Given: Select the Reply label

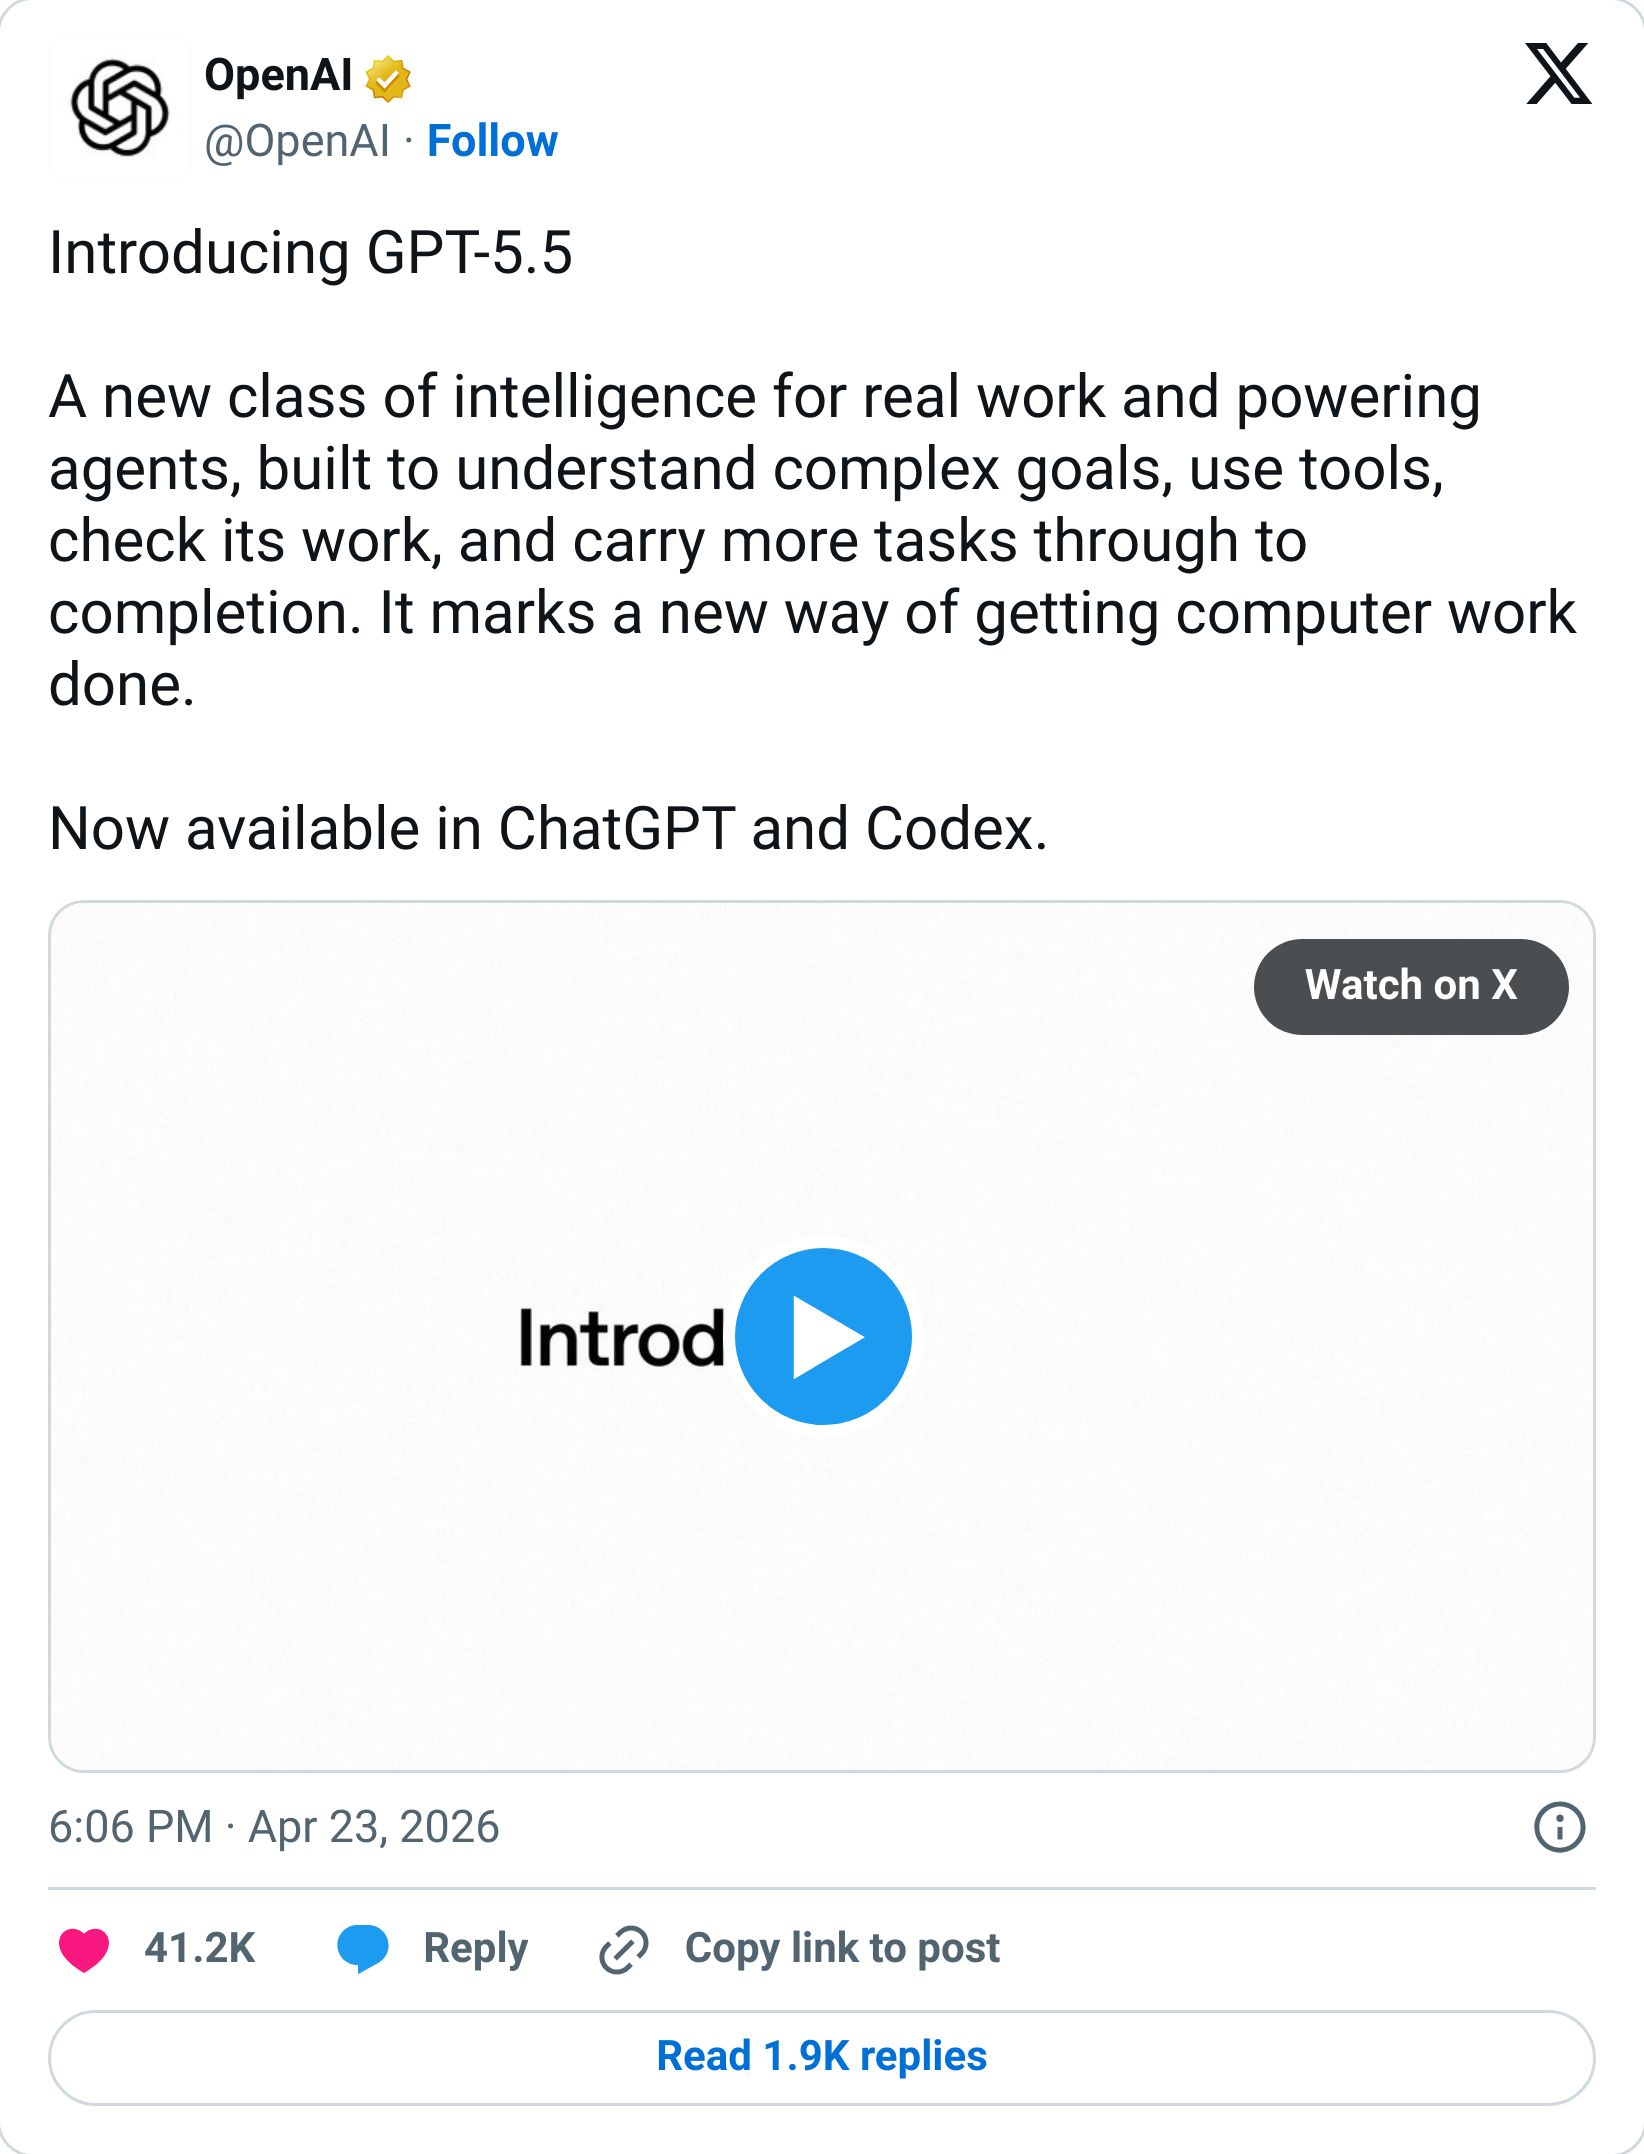Looking at the screenshot, I should coord(474,1947).
